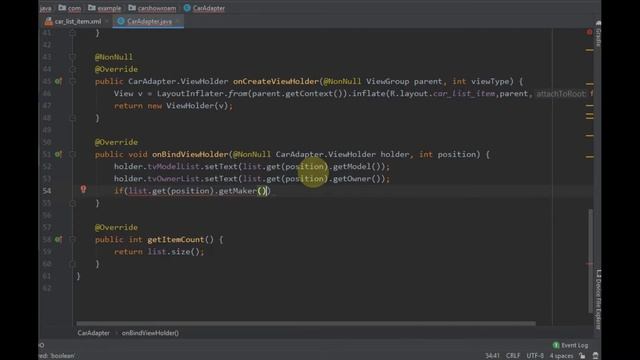Click the fold end marker on line 48
The height and width of the screenshot is (360, 640).
coord(73,118)
